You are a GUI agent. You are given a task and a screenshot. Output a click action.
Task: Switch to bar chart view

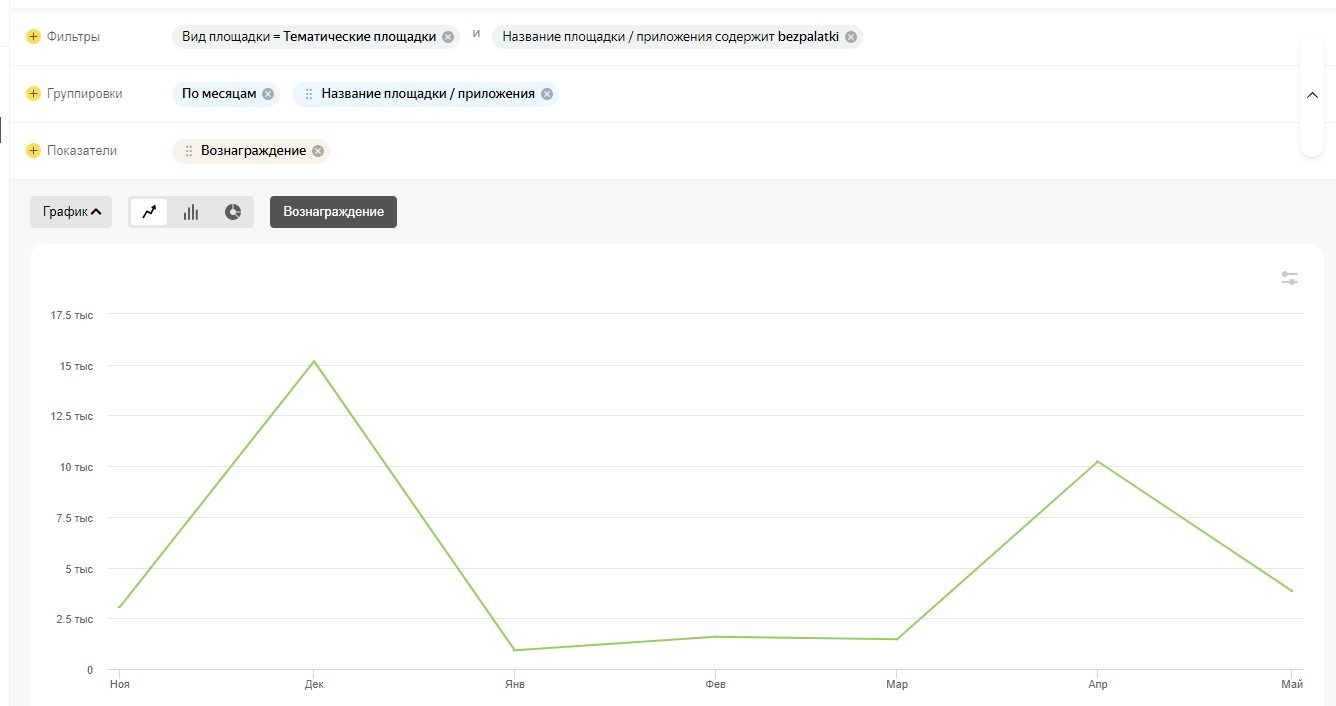pos(191,212)
